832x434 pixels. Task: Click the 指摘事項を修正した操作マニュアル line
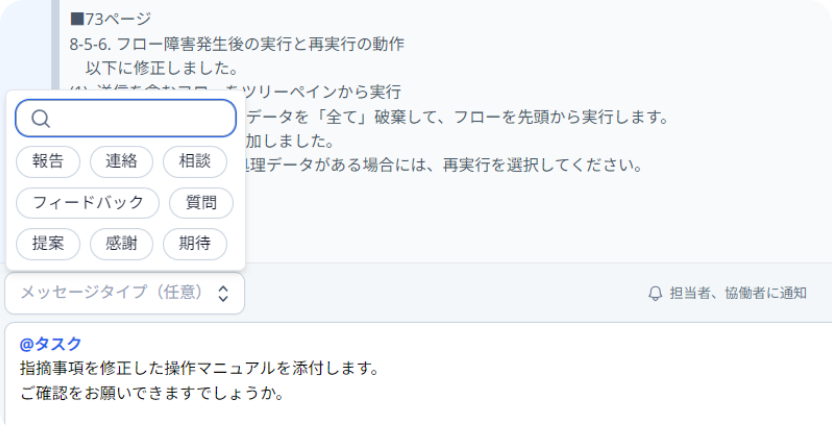click(200, 368)
